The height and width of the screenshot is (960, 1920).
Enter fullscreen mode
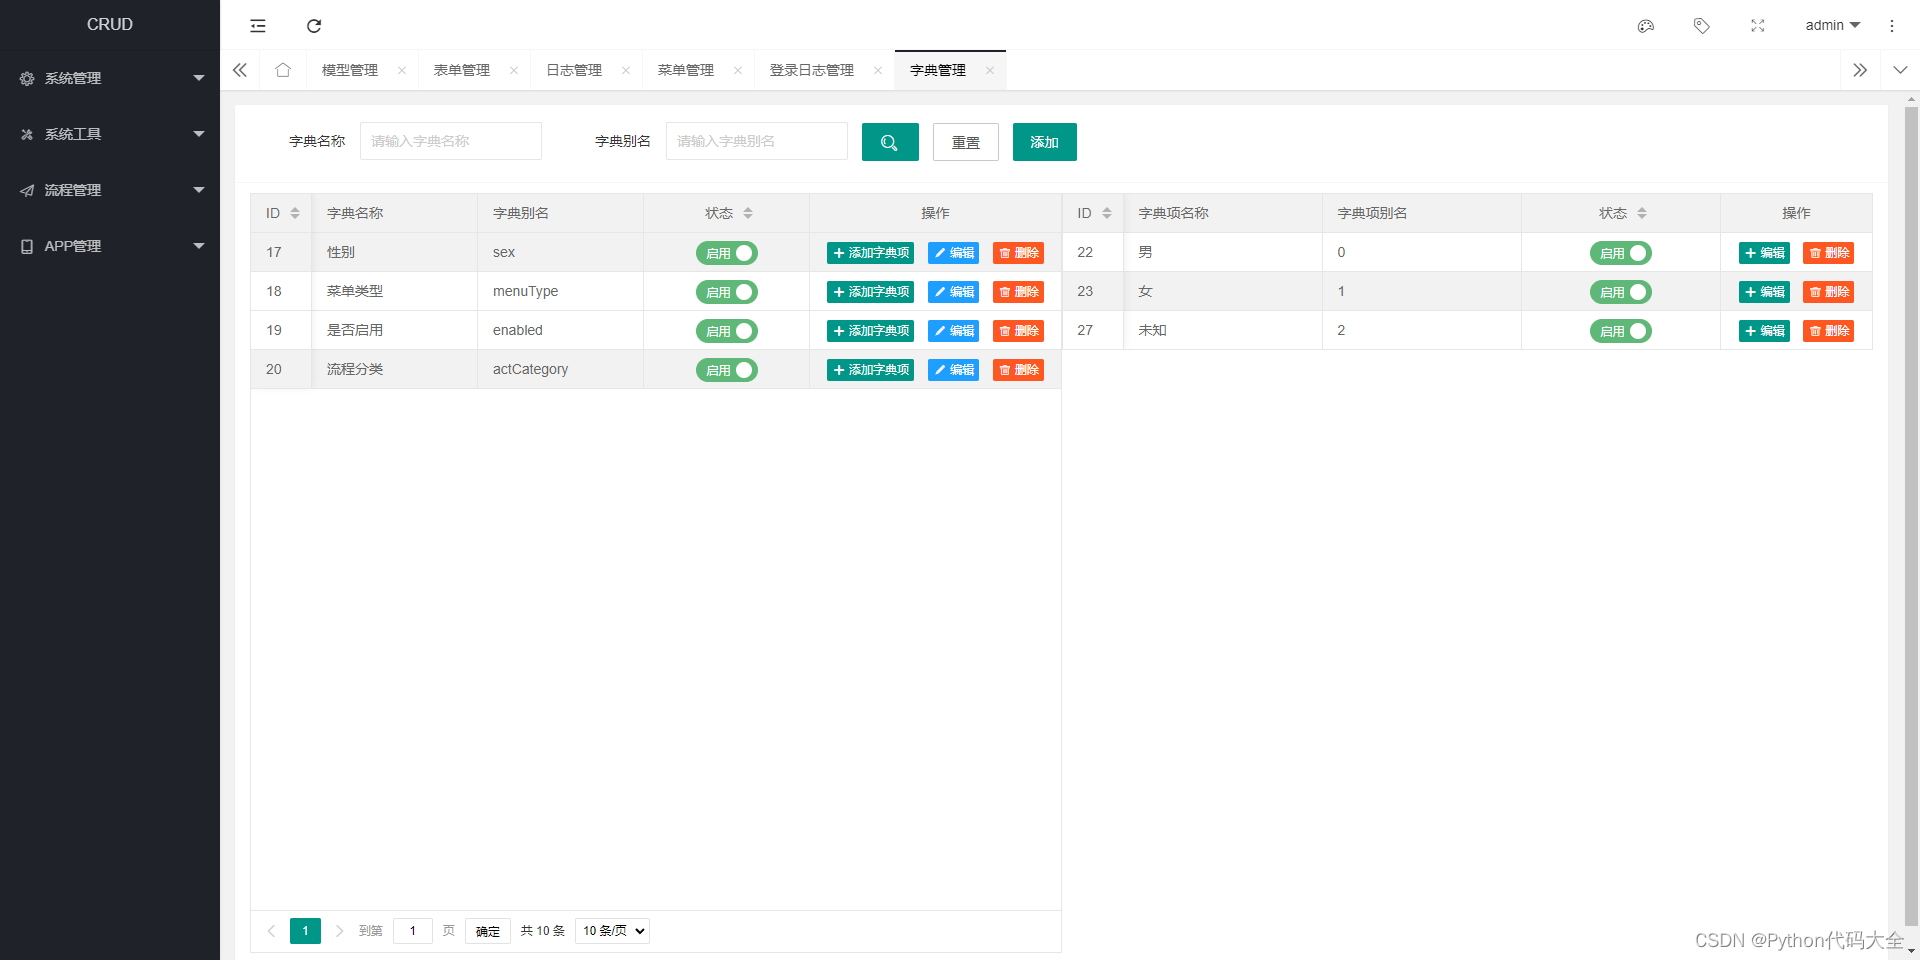coord(1757,25)
